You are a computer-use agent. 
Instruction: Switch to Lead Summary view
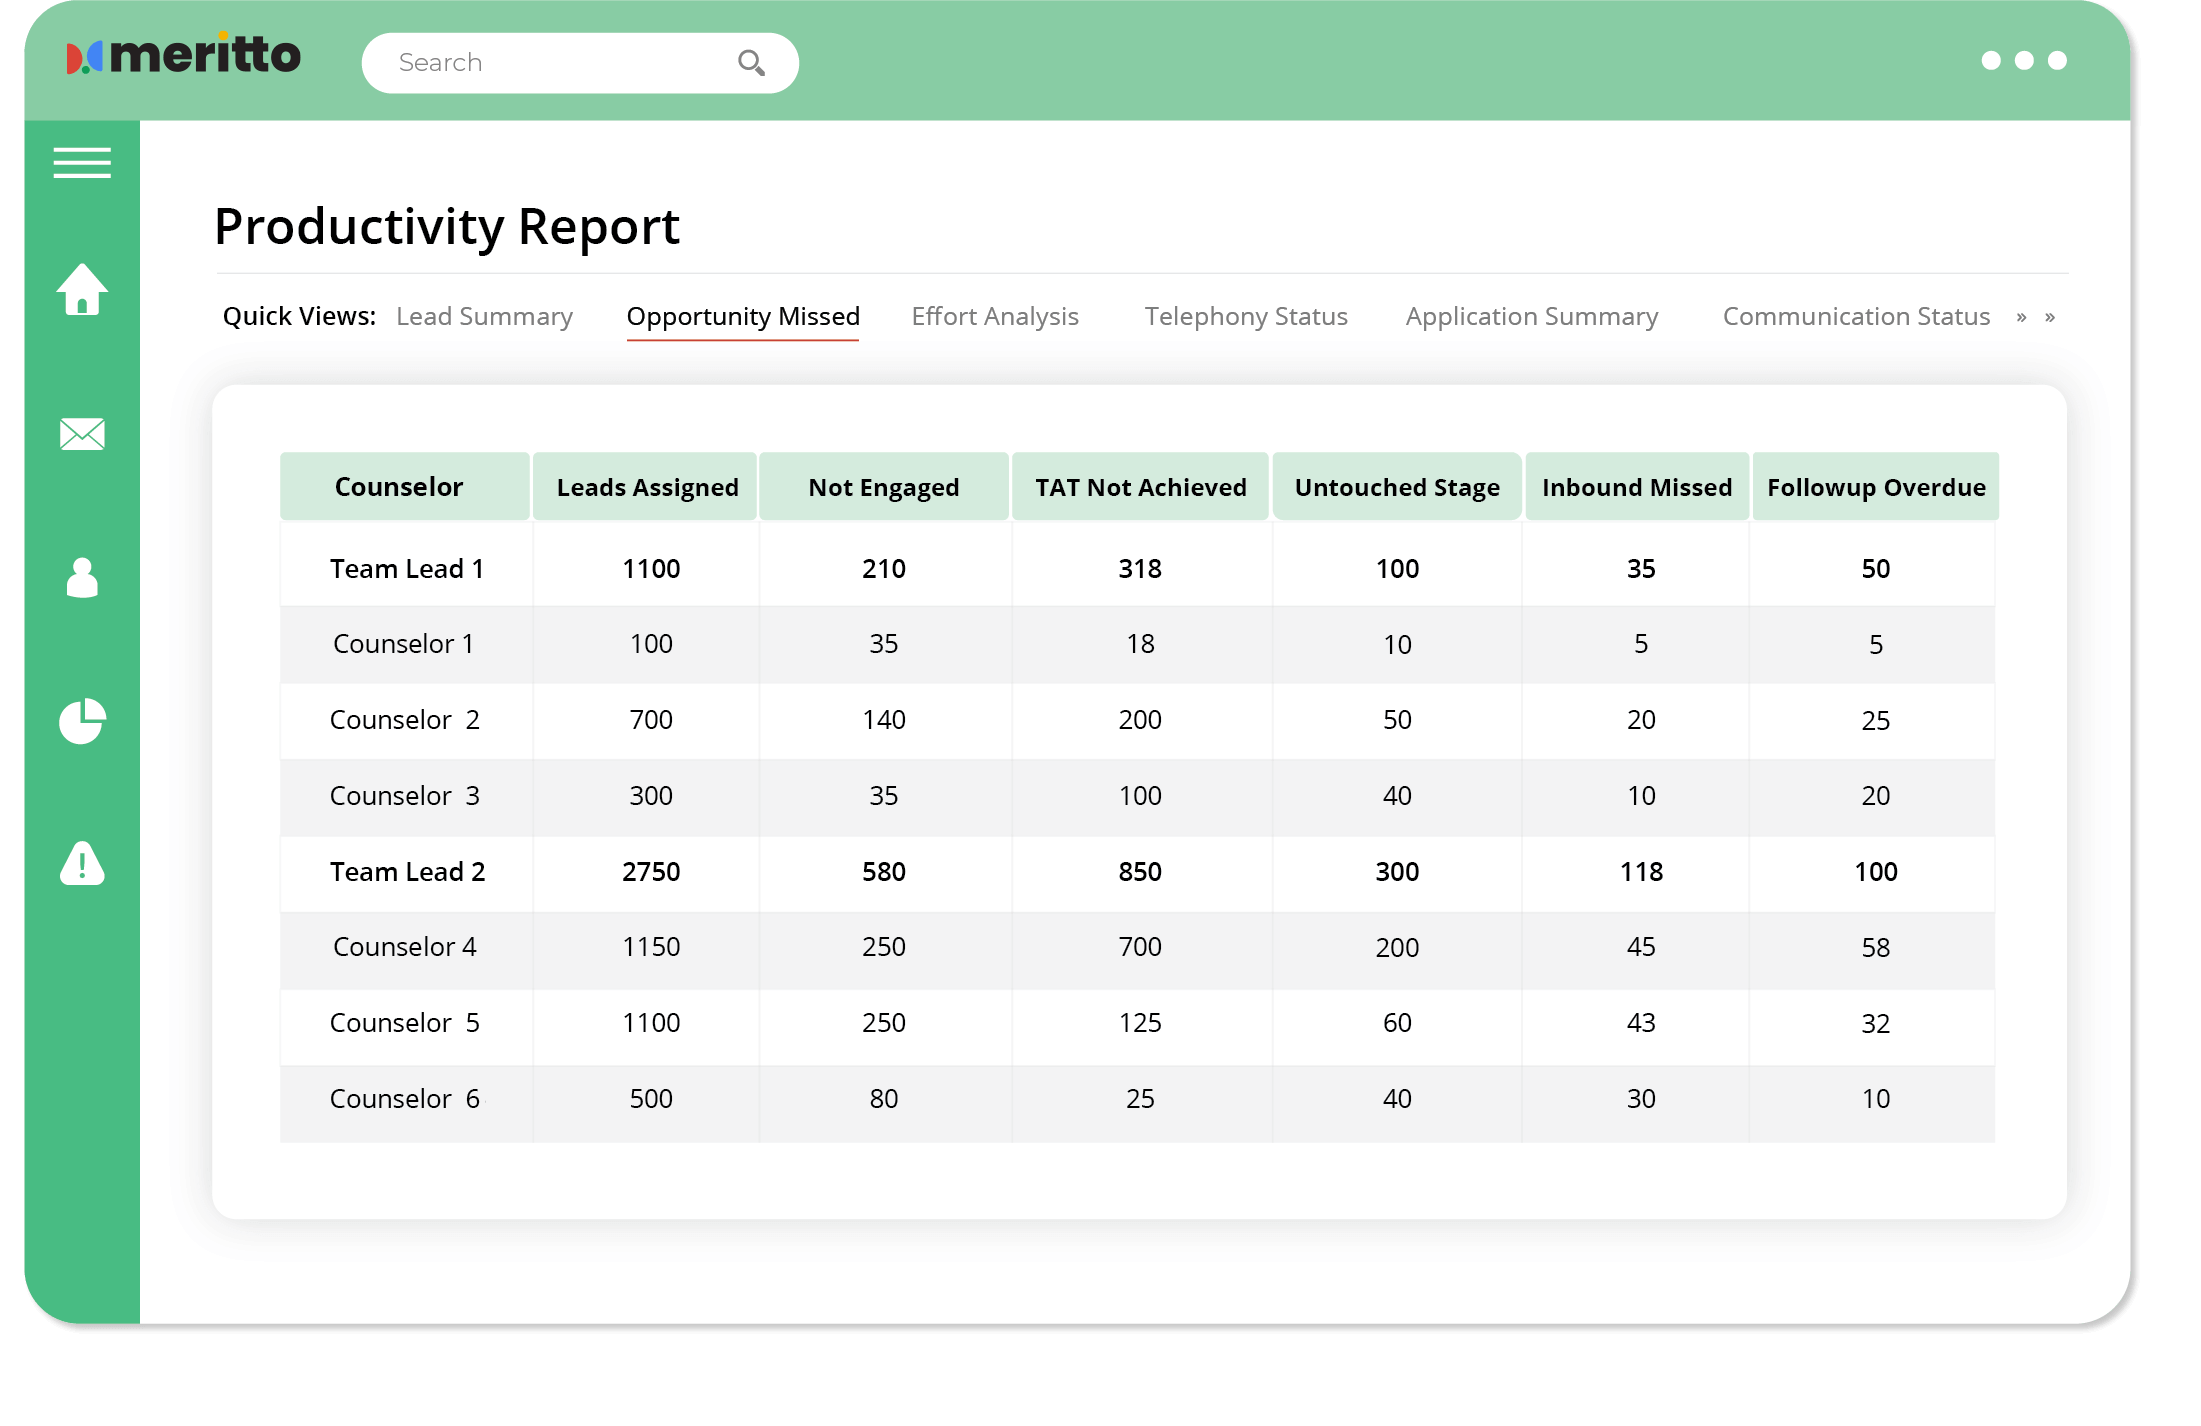[x=484, y=317]
